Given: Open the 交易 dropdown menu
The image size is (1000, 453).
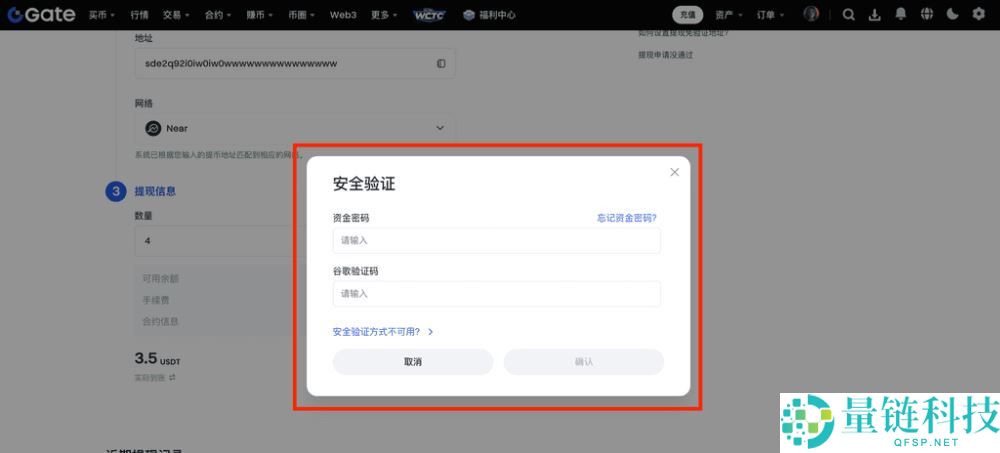Looking at the screenshot, I should pos(175,15).
